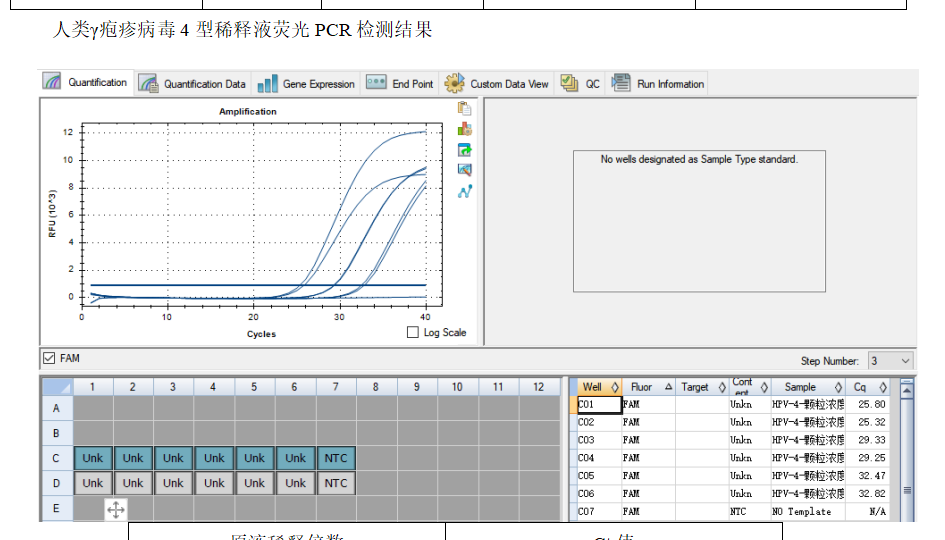Select well C5 Unk in plate
Screen dimensions: 945x540
pos(254,458)
